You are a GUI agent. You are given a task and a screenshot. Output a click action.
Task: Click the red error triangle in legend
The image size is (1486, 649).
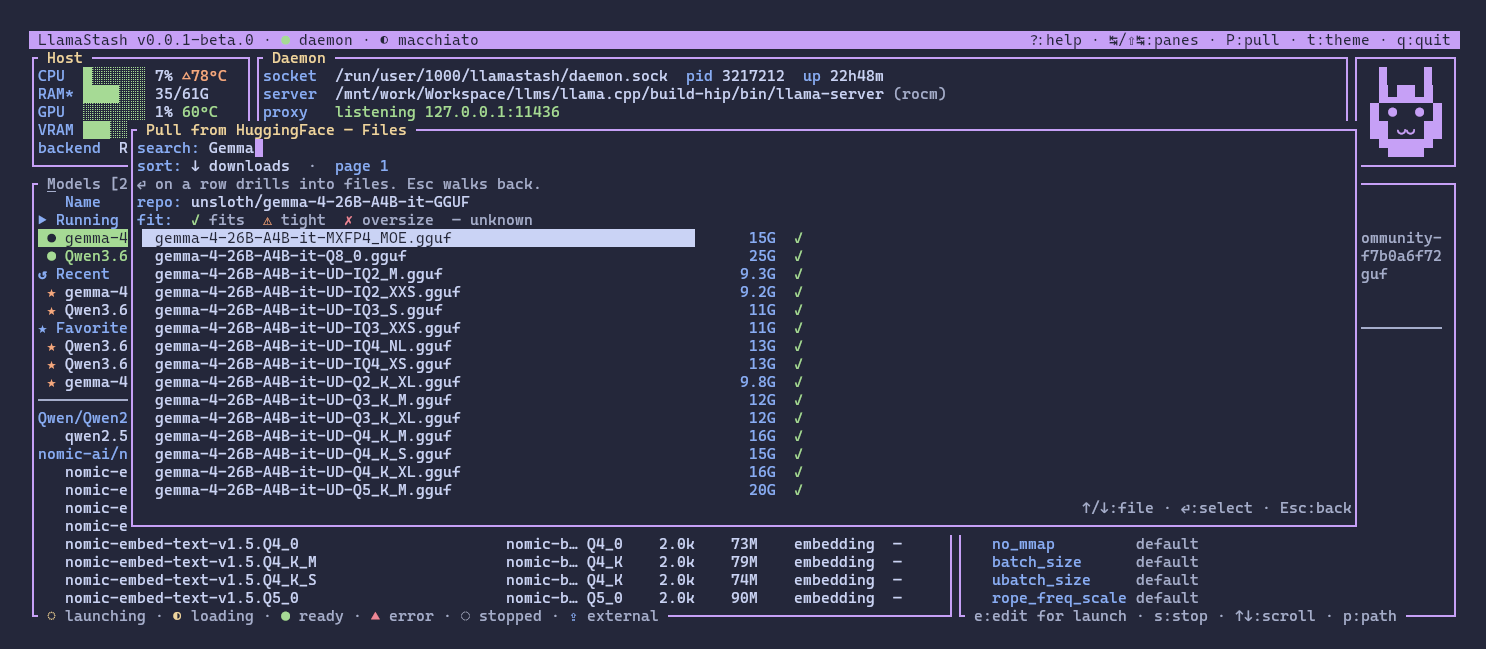pos(375,616)
